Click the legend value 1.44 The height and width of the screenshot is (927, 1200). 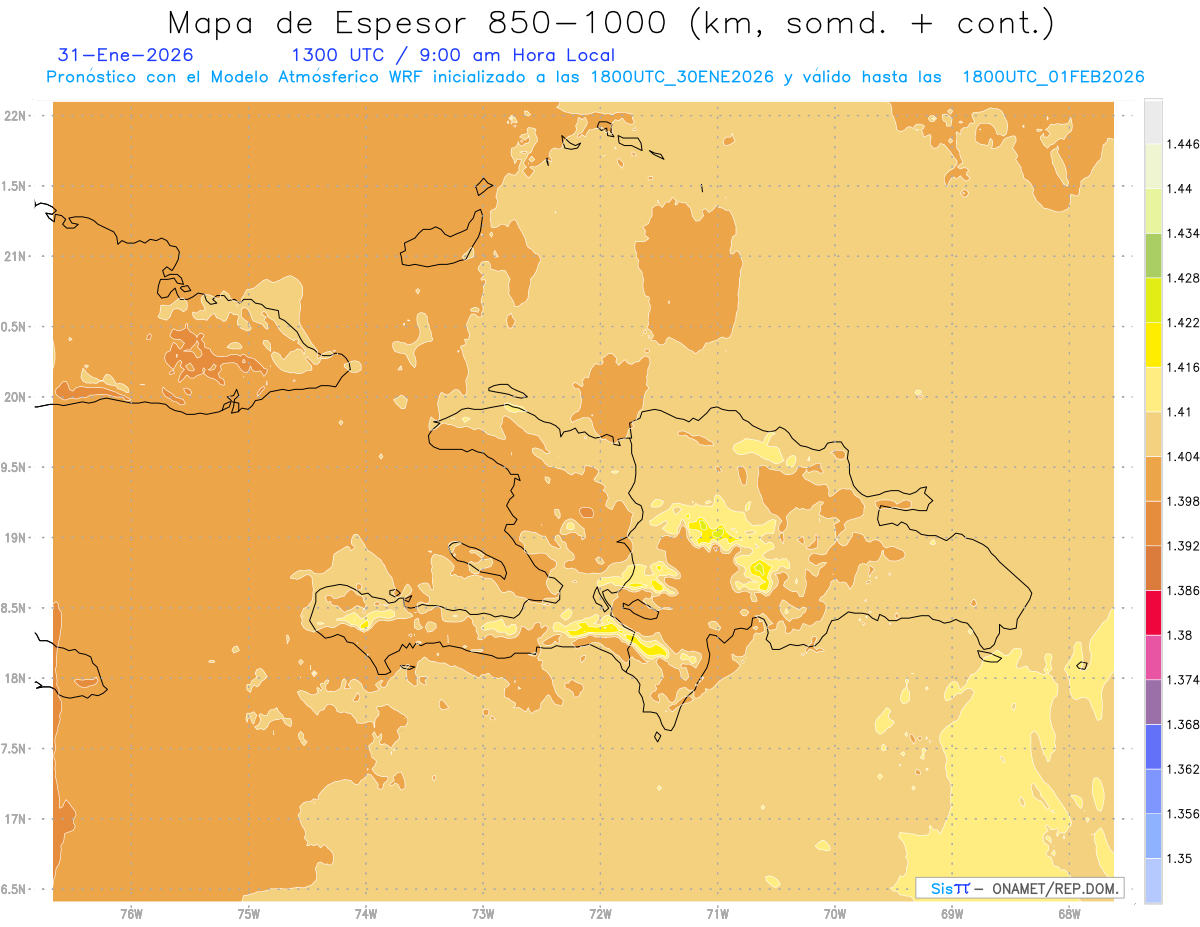1181,189
